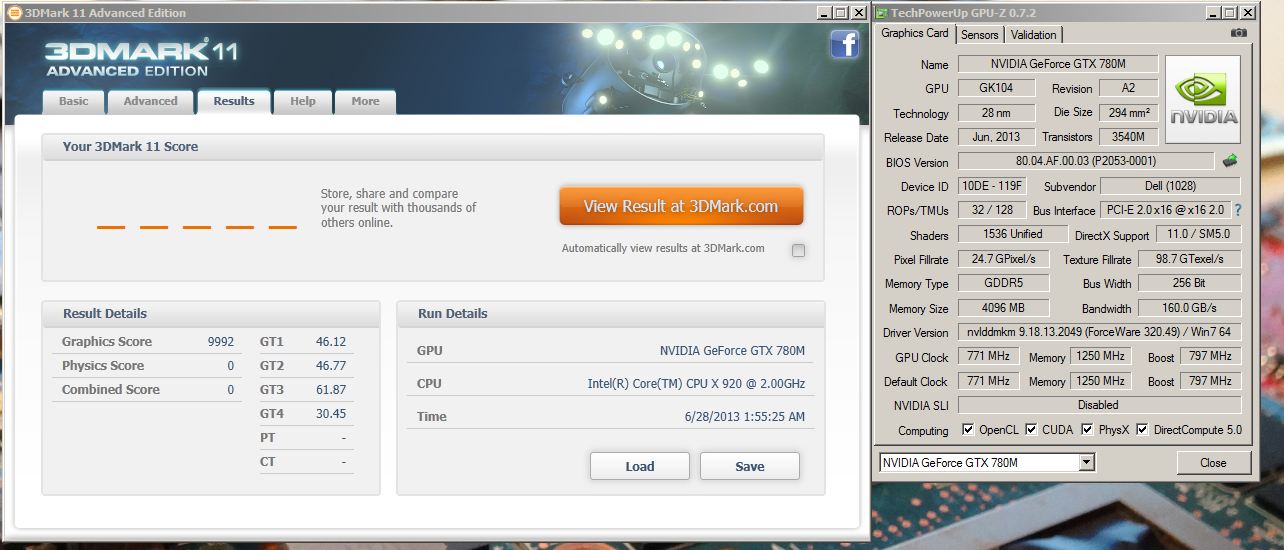Click the BIOS Version field
This screenshot has height=550, width=1284.
click(x=1086, y=161)
